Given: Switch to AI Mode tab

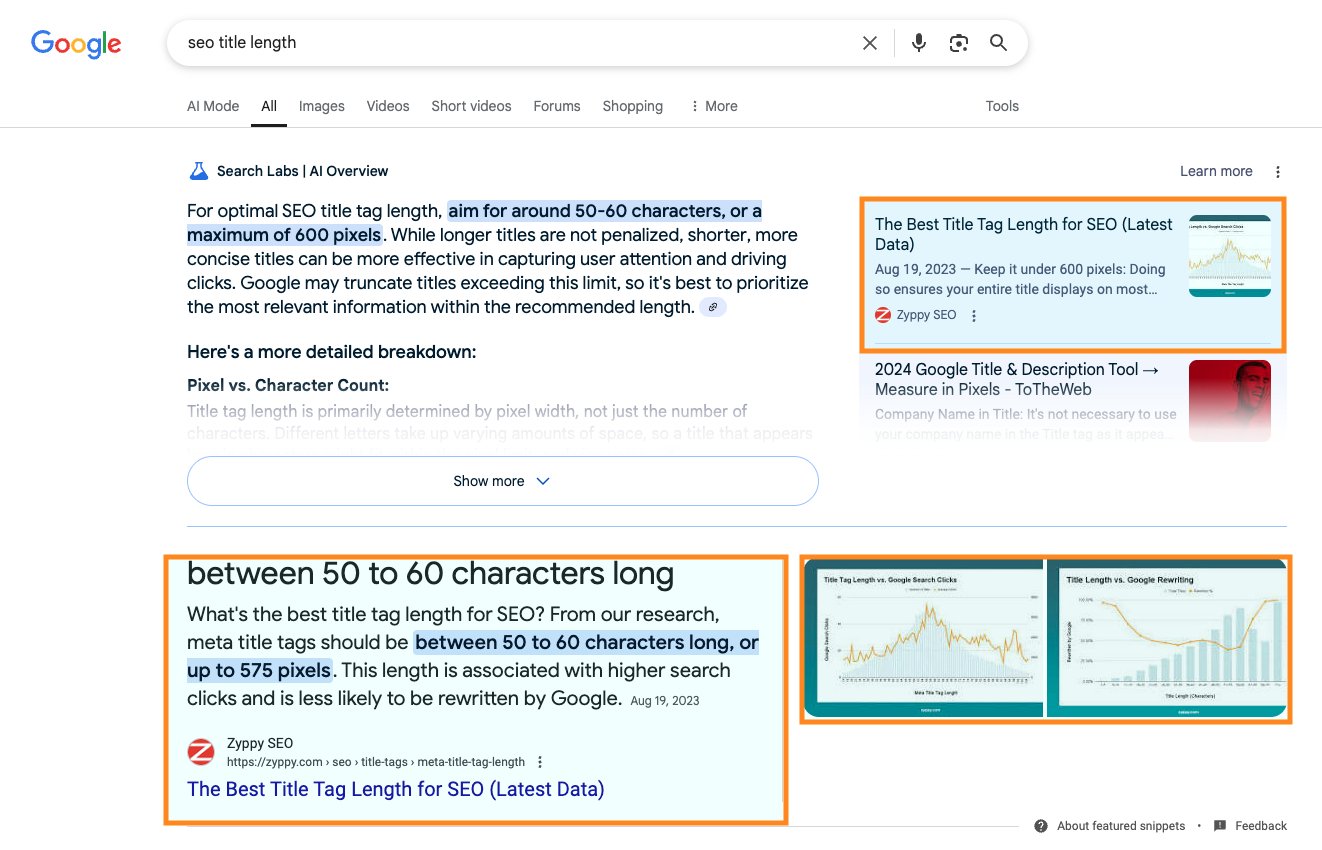Looking at the screenshot, I should [213, 106].
